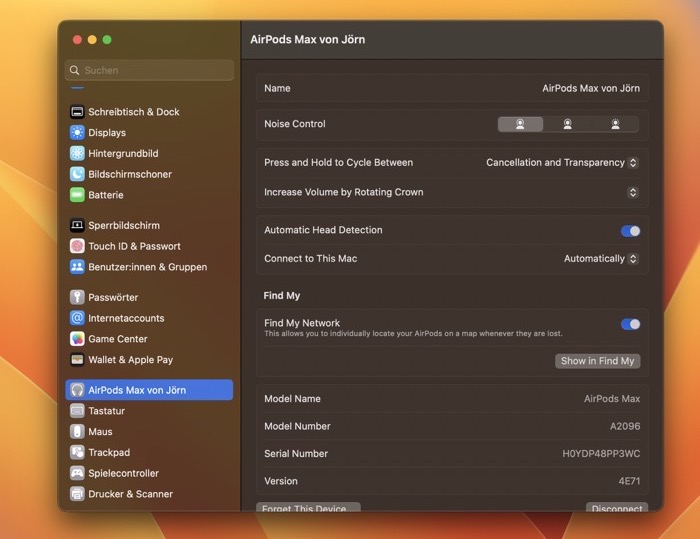Click the Disconnect button
The height and width of the screenshot is (539, 700).
point(617,508)
